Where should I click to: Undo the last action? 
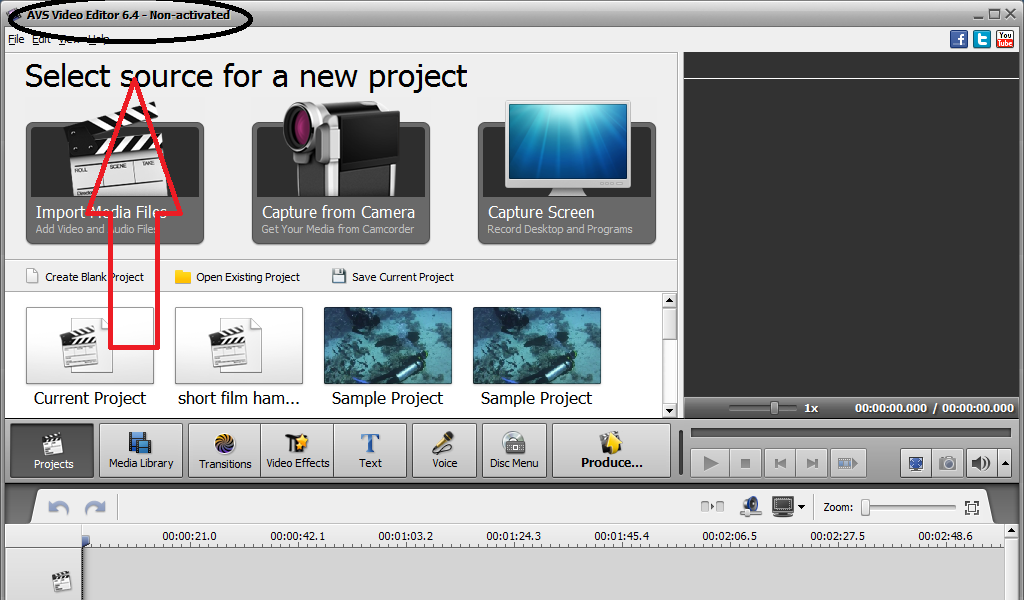58,507
